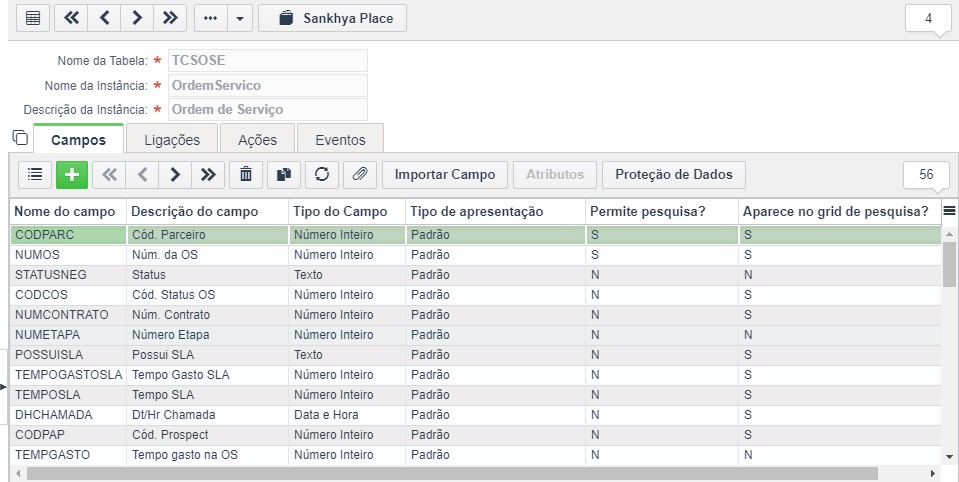
Task: Click the Descrição da Instância field
Action: point(268,109)
